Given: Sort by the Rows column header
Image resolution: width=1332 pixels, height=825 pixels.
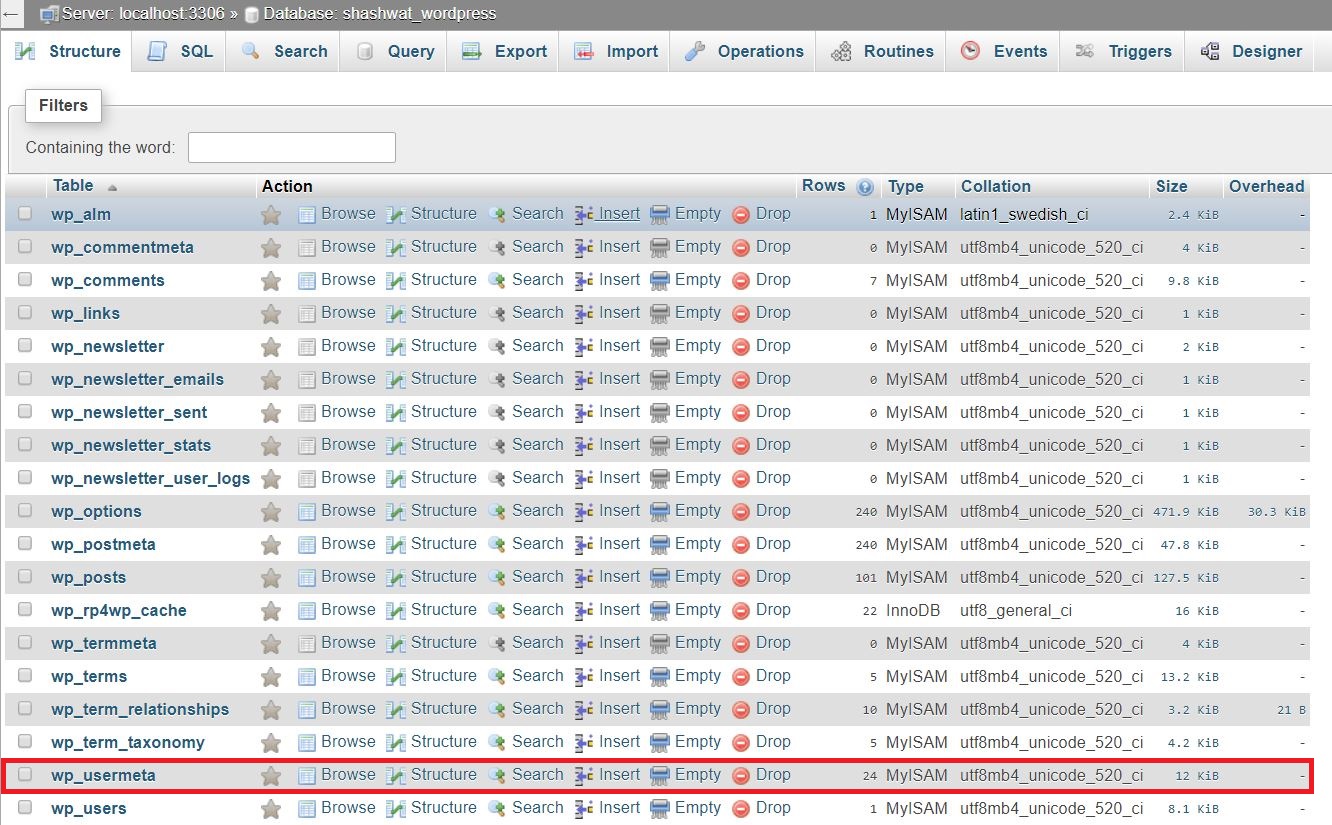Looking at the screenshot, I should pyautogui.click(x=823, y=185).
